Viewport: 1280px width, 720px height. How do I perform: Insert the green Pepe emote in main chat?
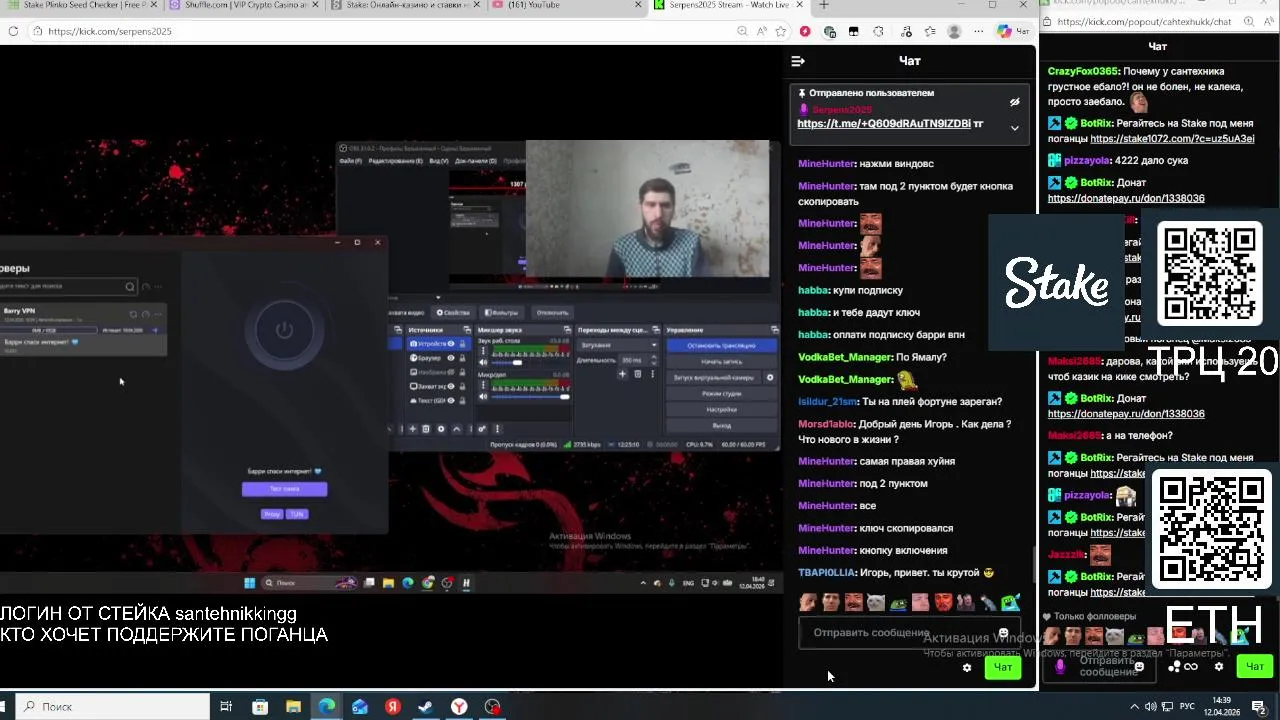coord(898,602)
